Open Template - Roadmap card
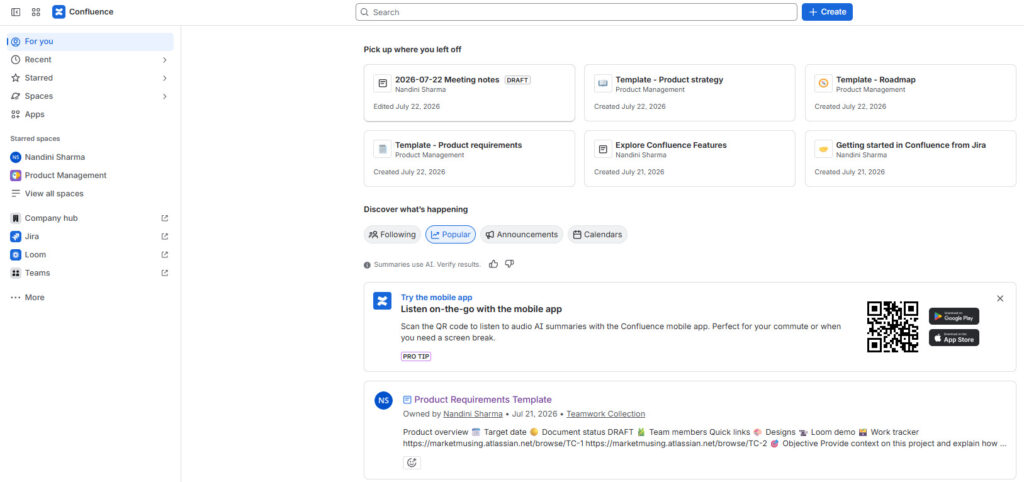Screen dimensions: 1024x482 click(x=910, y=93)
